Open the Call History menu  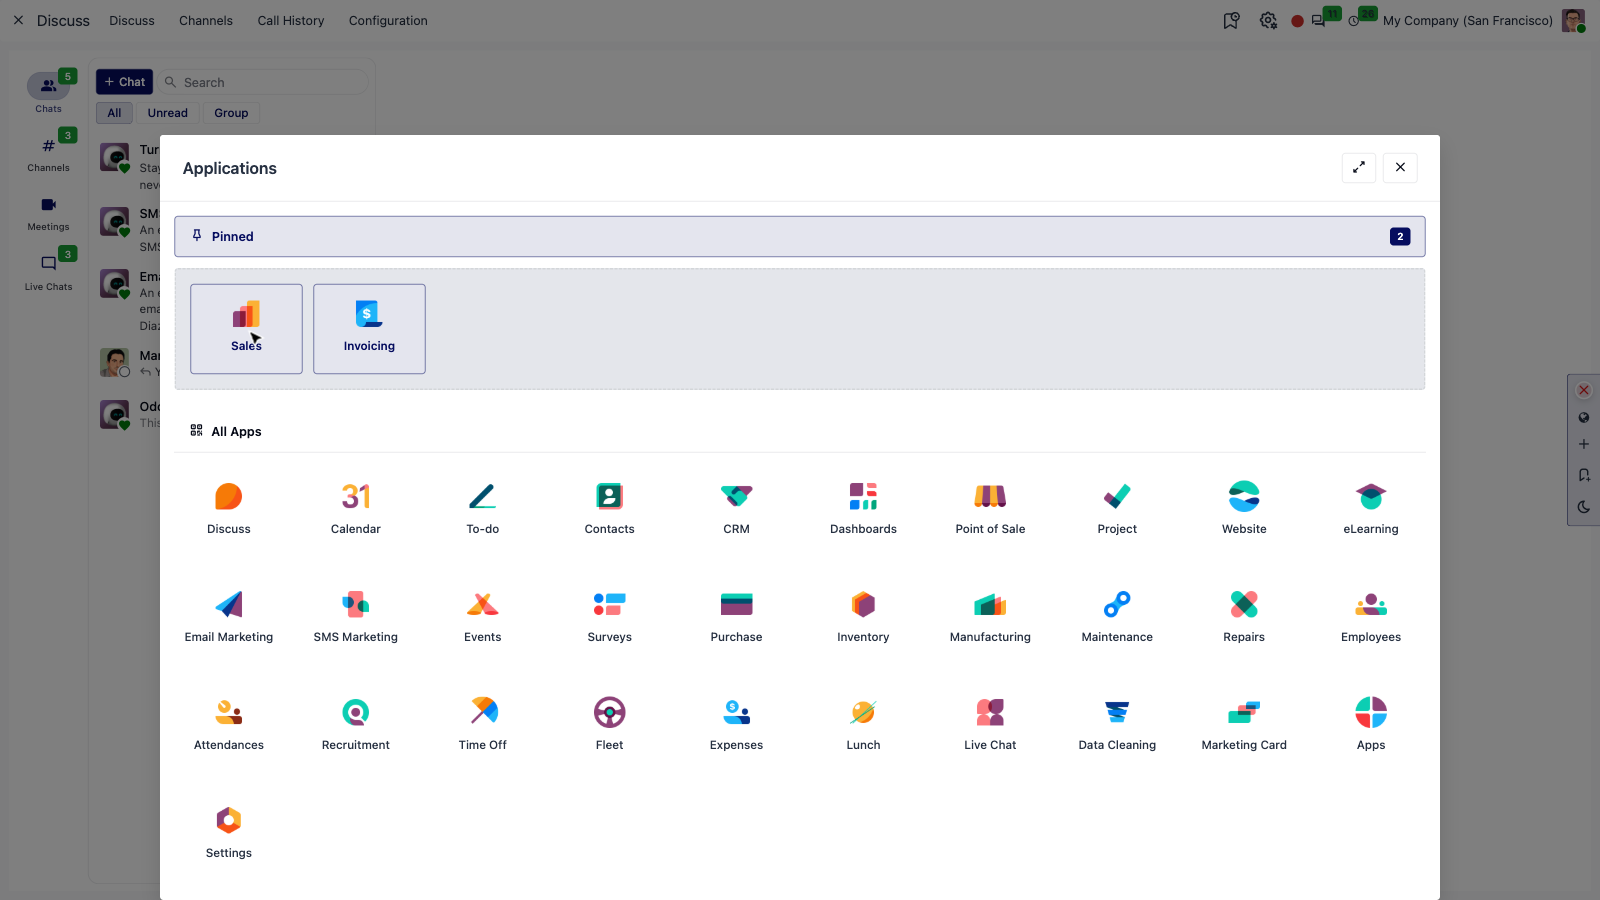291,20
